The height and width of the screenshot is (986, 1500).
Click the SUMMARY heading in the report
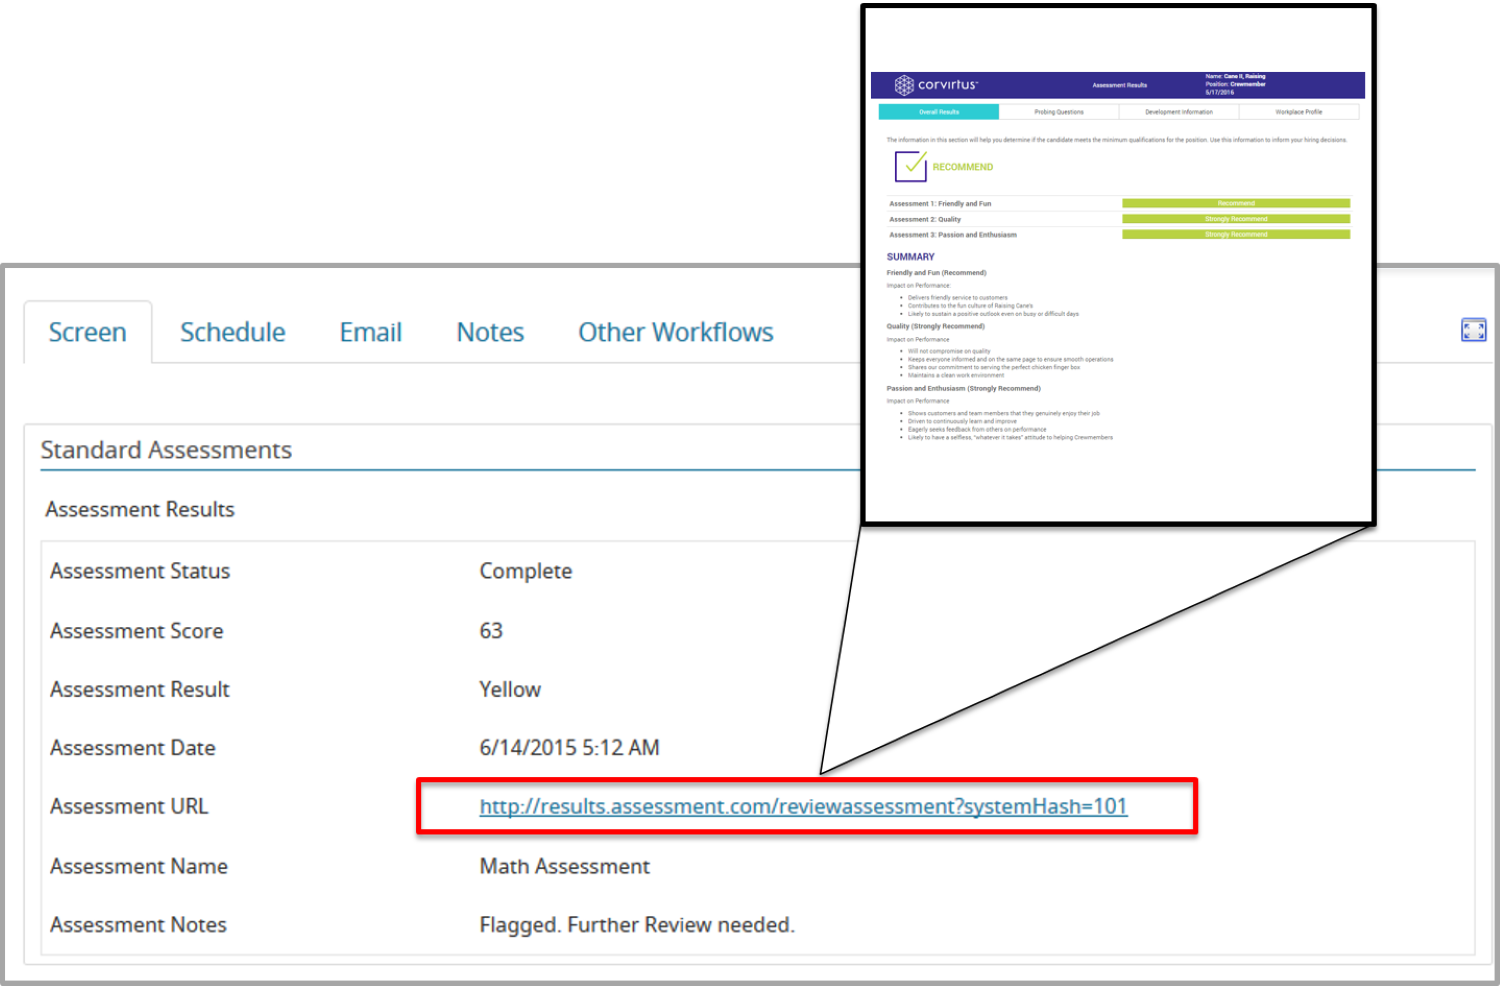point(910,257)
